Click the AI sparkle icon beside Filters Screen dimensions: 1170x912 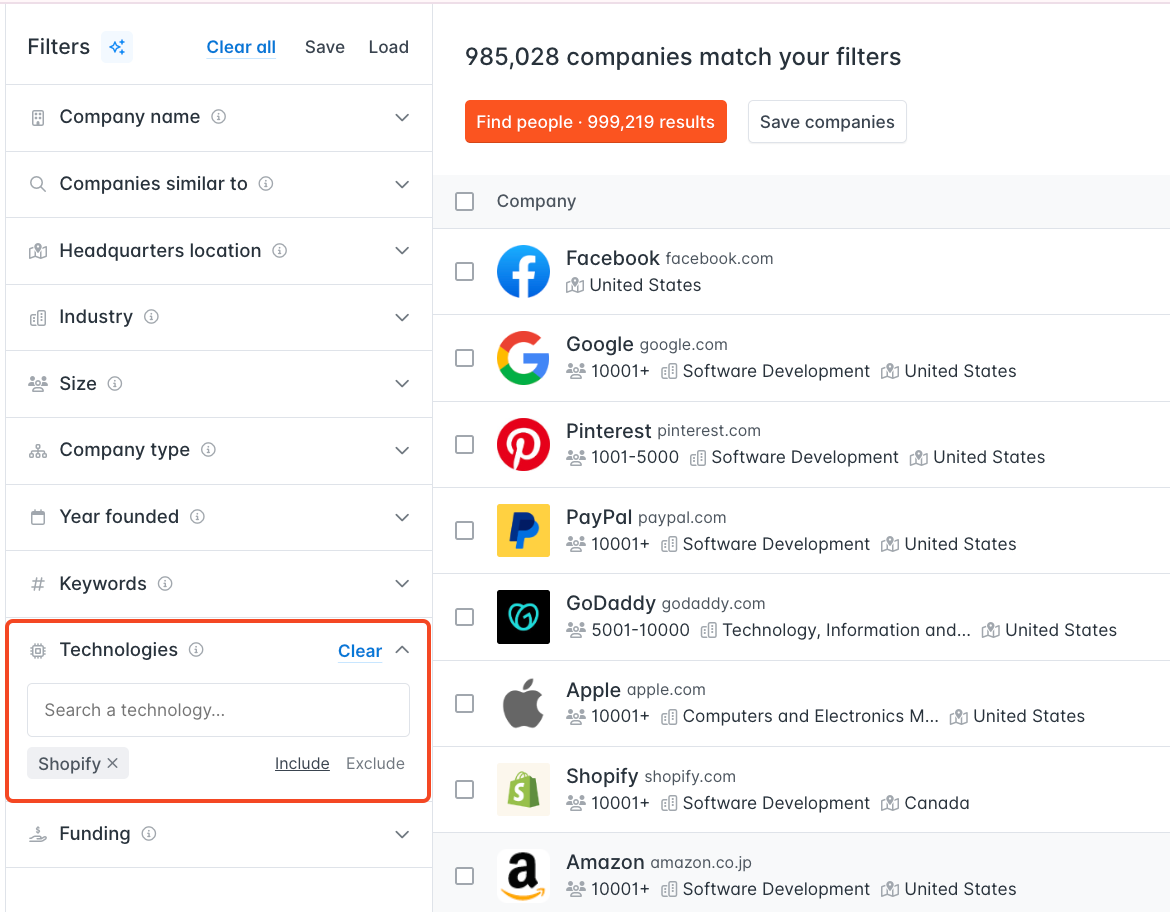pyautogui.click(x=117, y=47)
